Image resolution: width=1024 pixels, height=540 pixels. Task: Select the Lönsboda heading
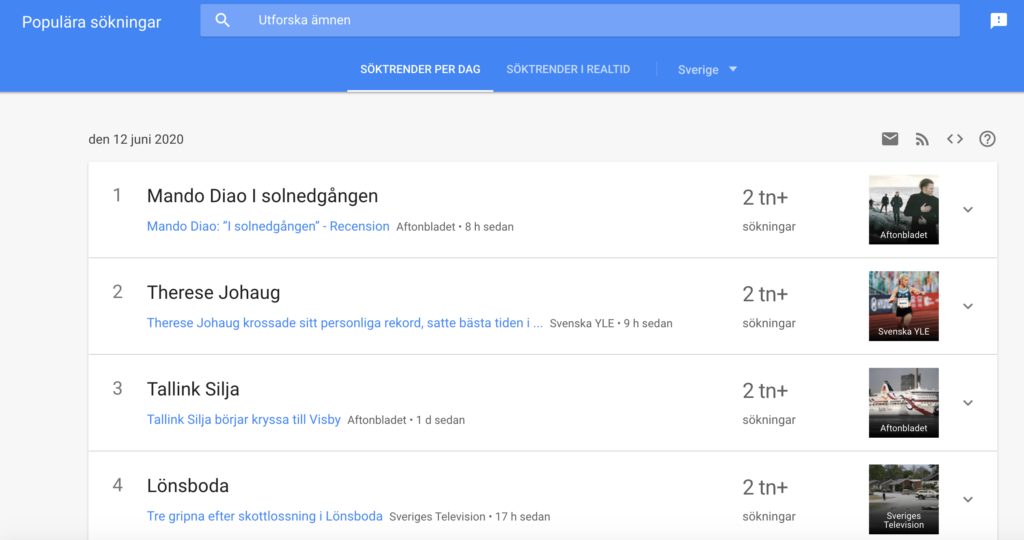click(188, 486)
